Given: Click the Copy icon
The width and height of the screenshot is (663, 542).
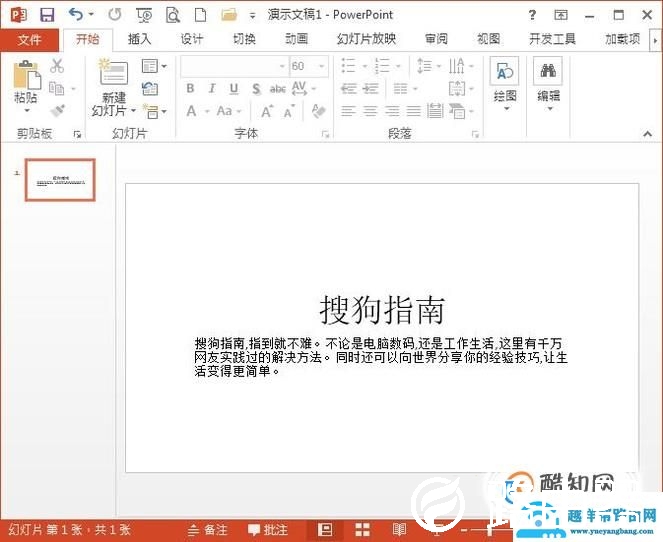Looking at the screenshot, I should coord(57,88).
